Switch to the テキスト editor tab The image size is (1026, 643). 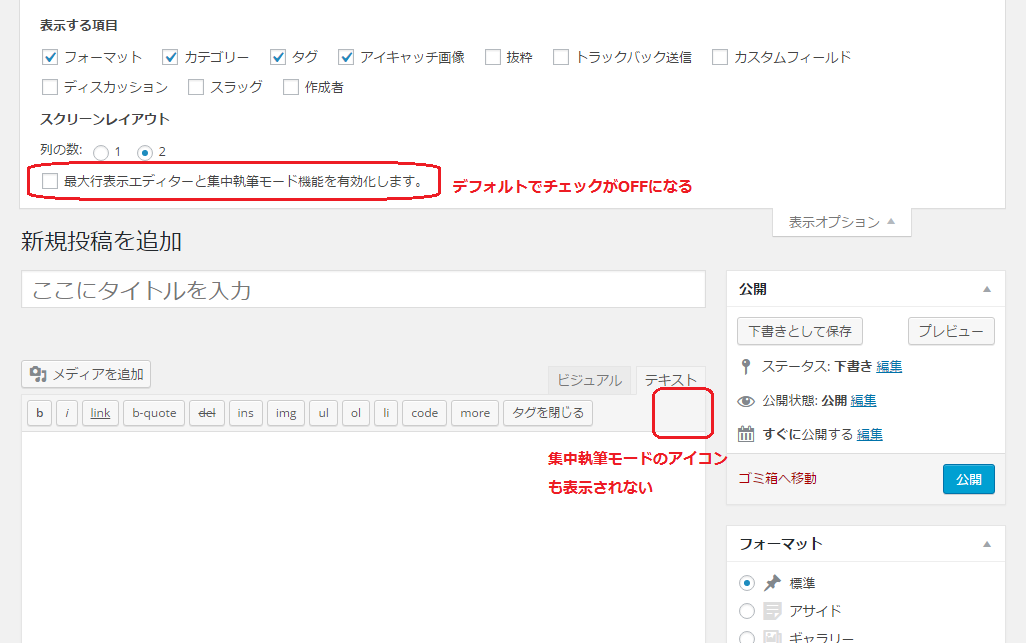(669, 379)
